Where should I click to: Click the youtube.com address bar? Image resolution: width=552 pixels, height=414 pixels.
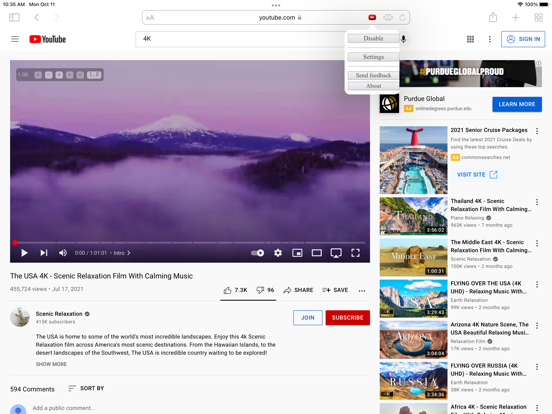276,17
